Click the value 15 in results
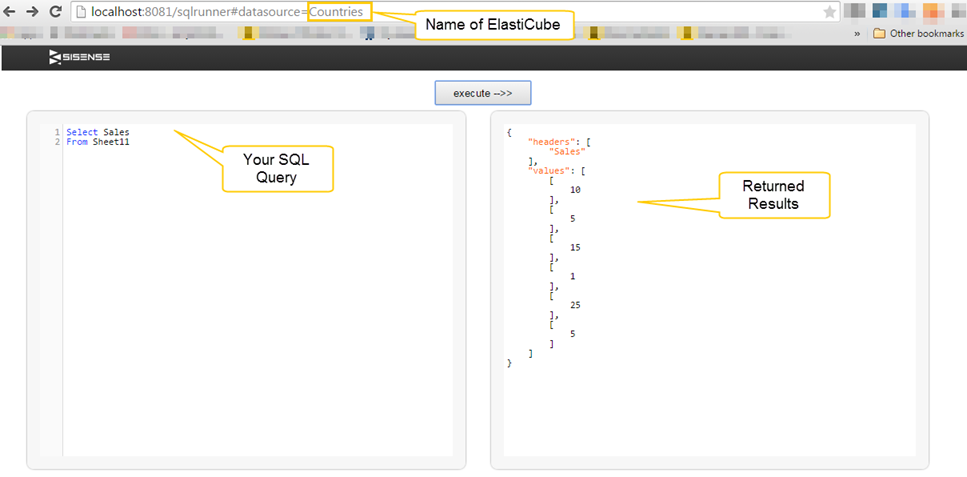 coord(575,247)
